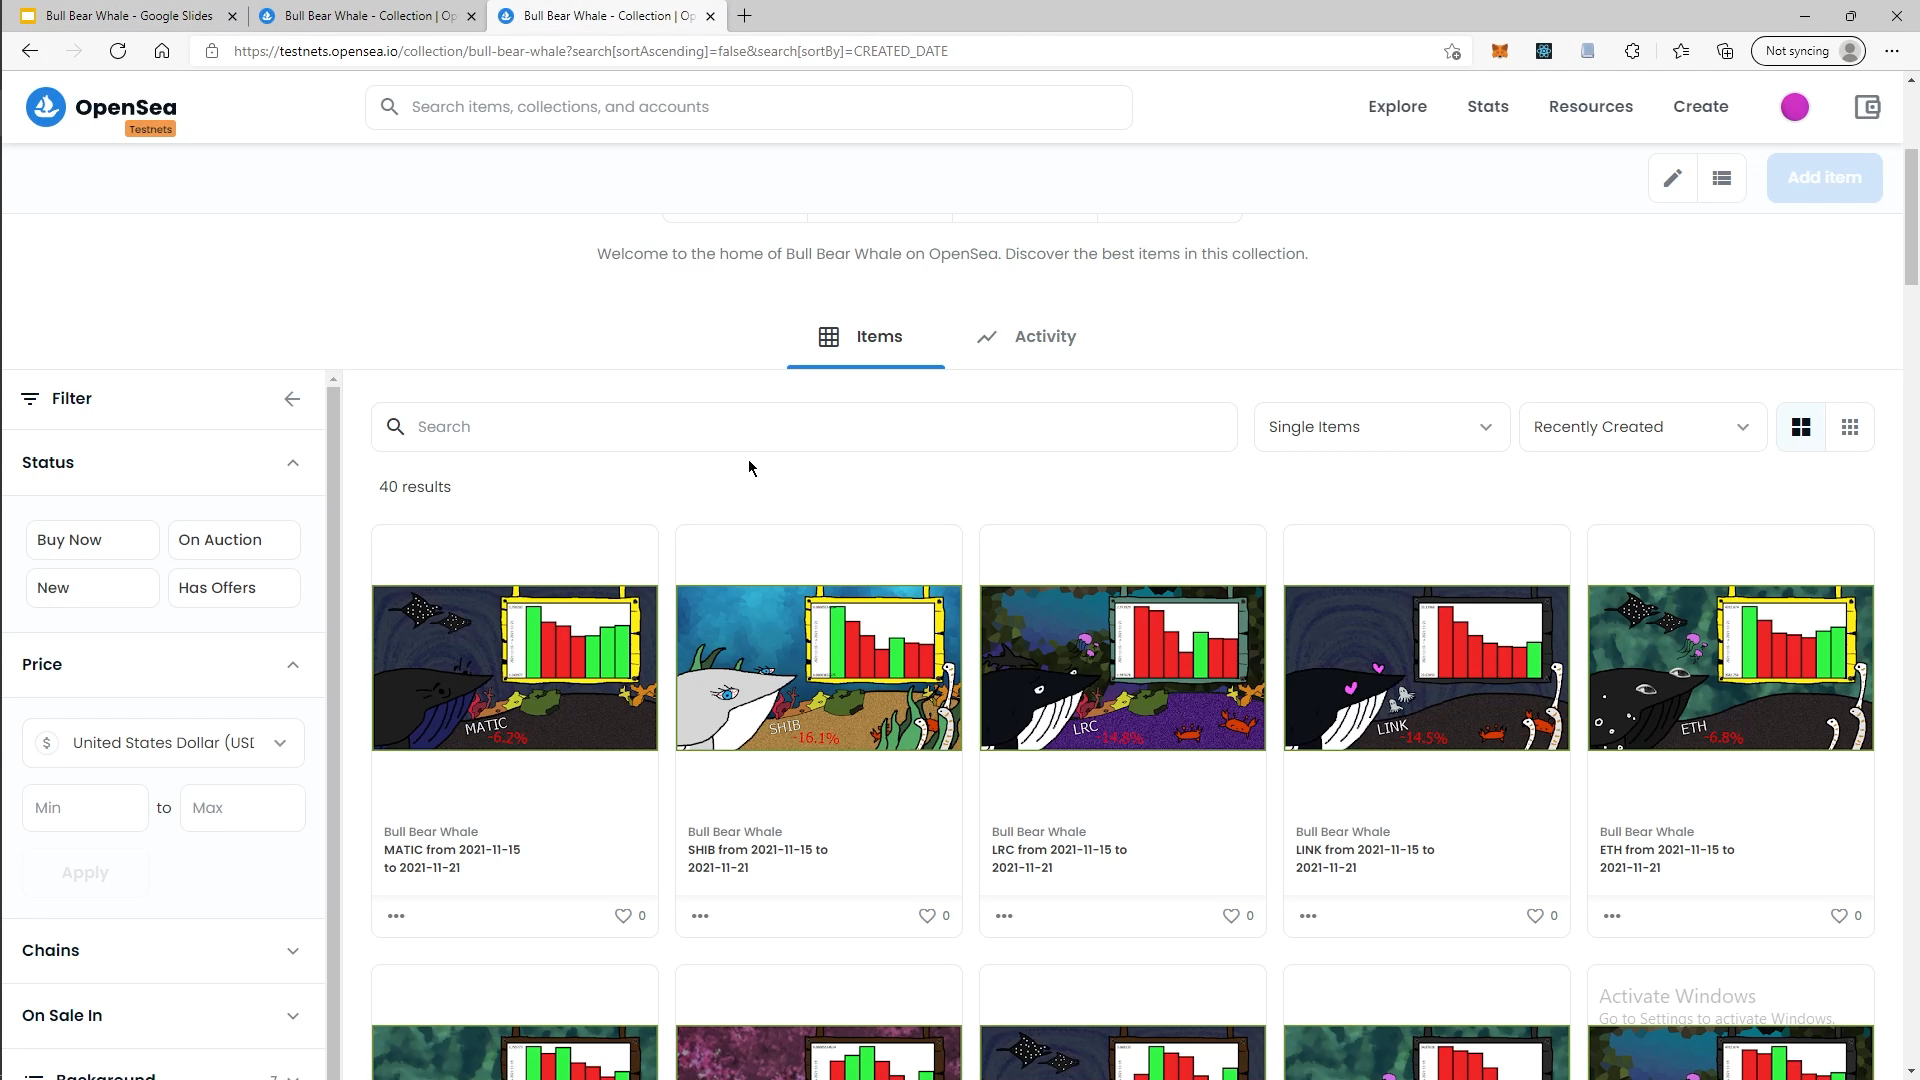Switch to large grid view
Viewport: 1920px width, 1080px height.
pyautogui.click(x=1801, y=427)
